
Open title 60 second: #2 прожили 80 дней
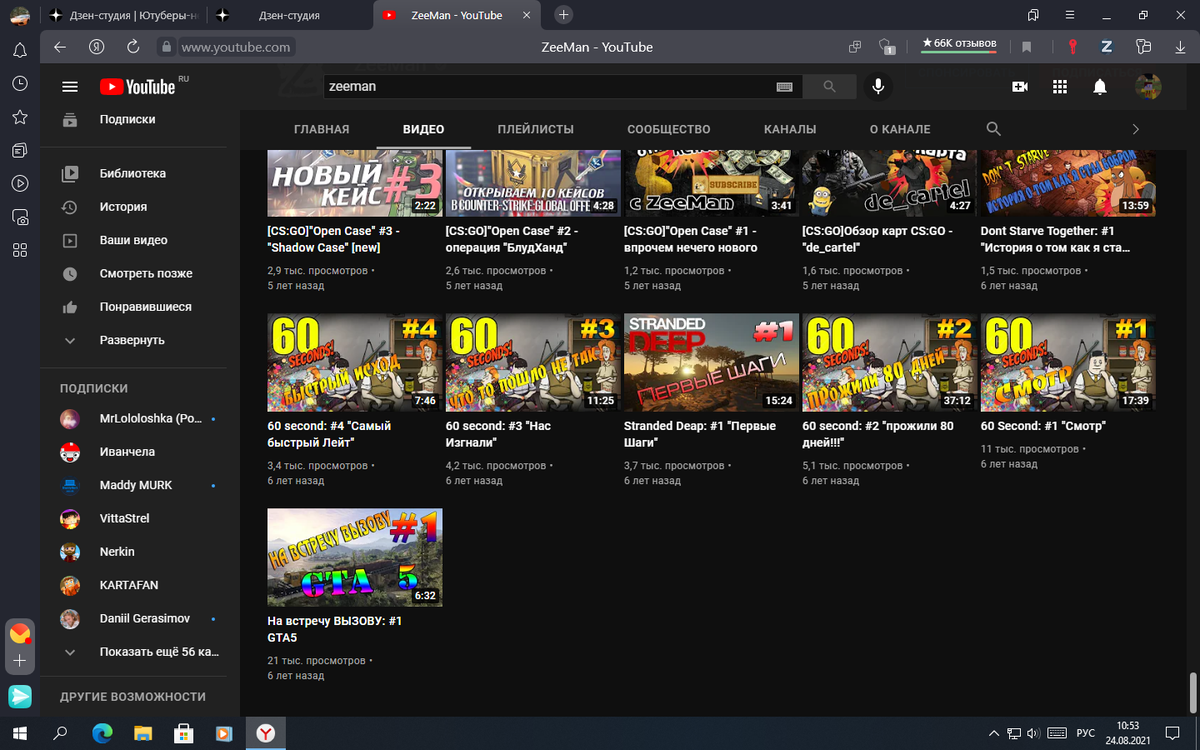pos(878,433)
